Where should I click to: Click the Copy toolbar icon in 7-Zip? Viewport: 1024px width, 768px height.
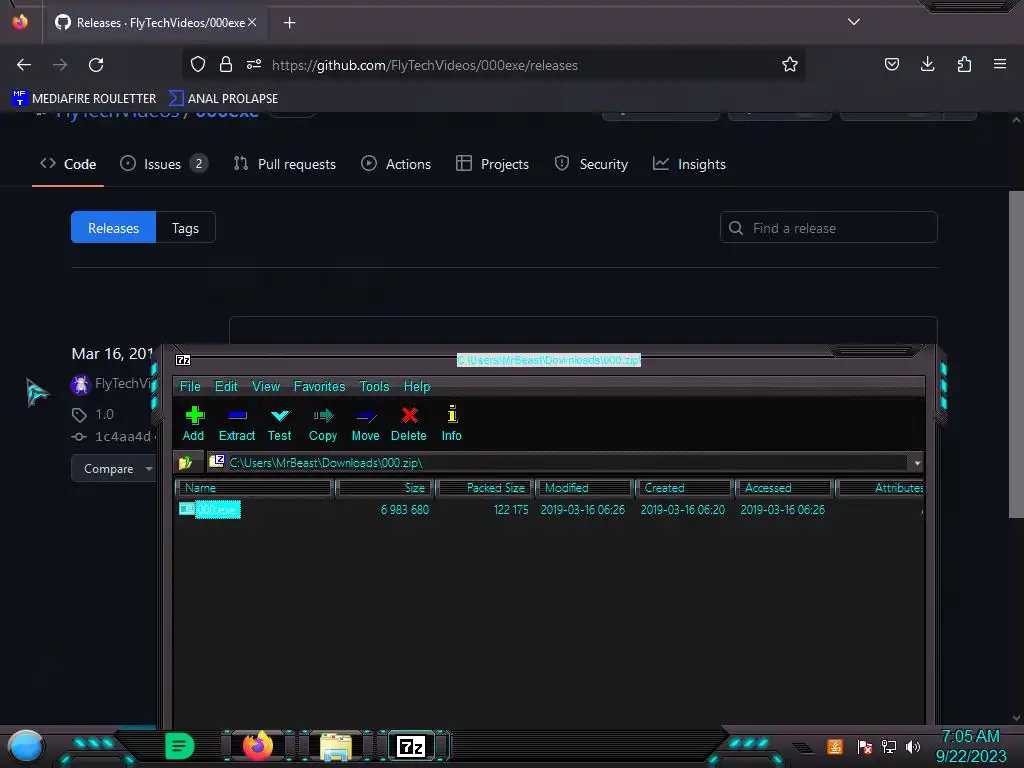(323, 424)
